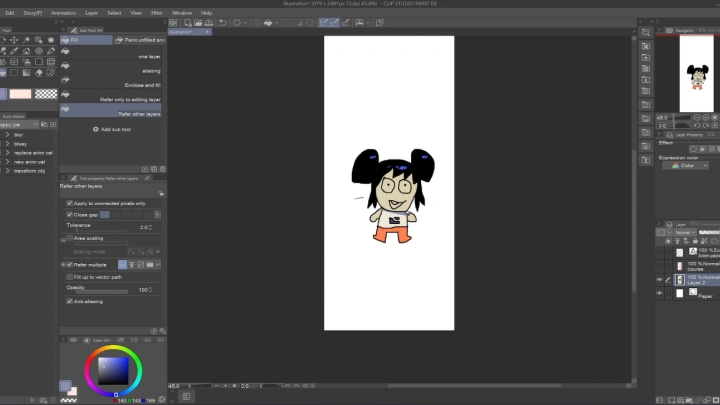Select the Fill sub tool group tab
The height and width of the screenshot is (405, 720).
86,40
